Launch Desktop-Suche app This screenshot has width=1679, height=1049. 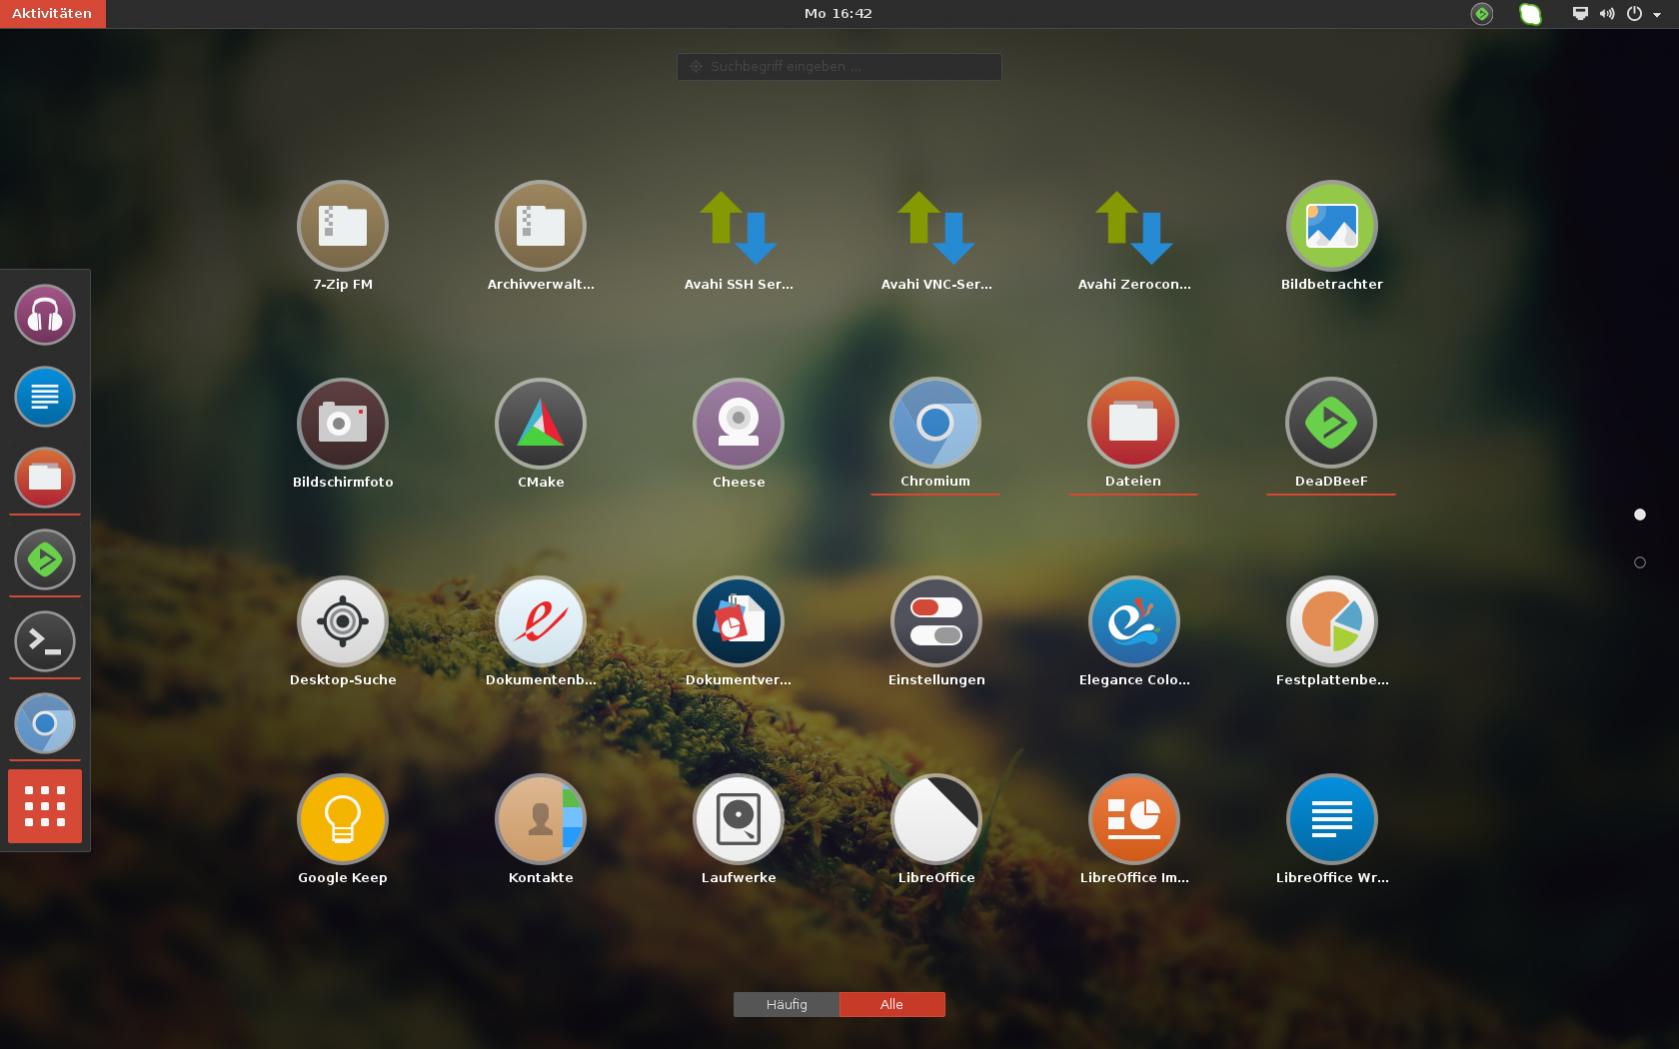tap(342, 622)
